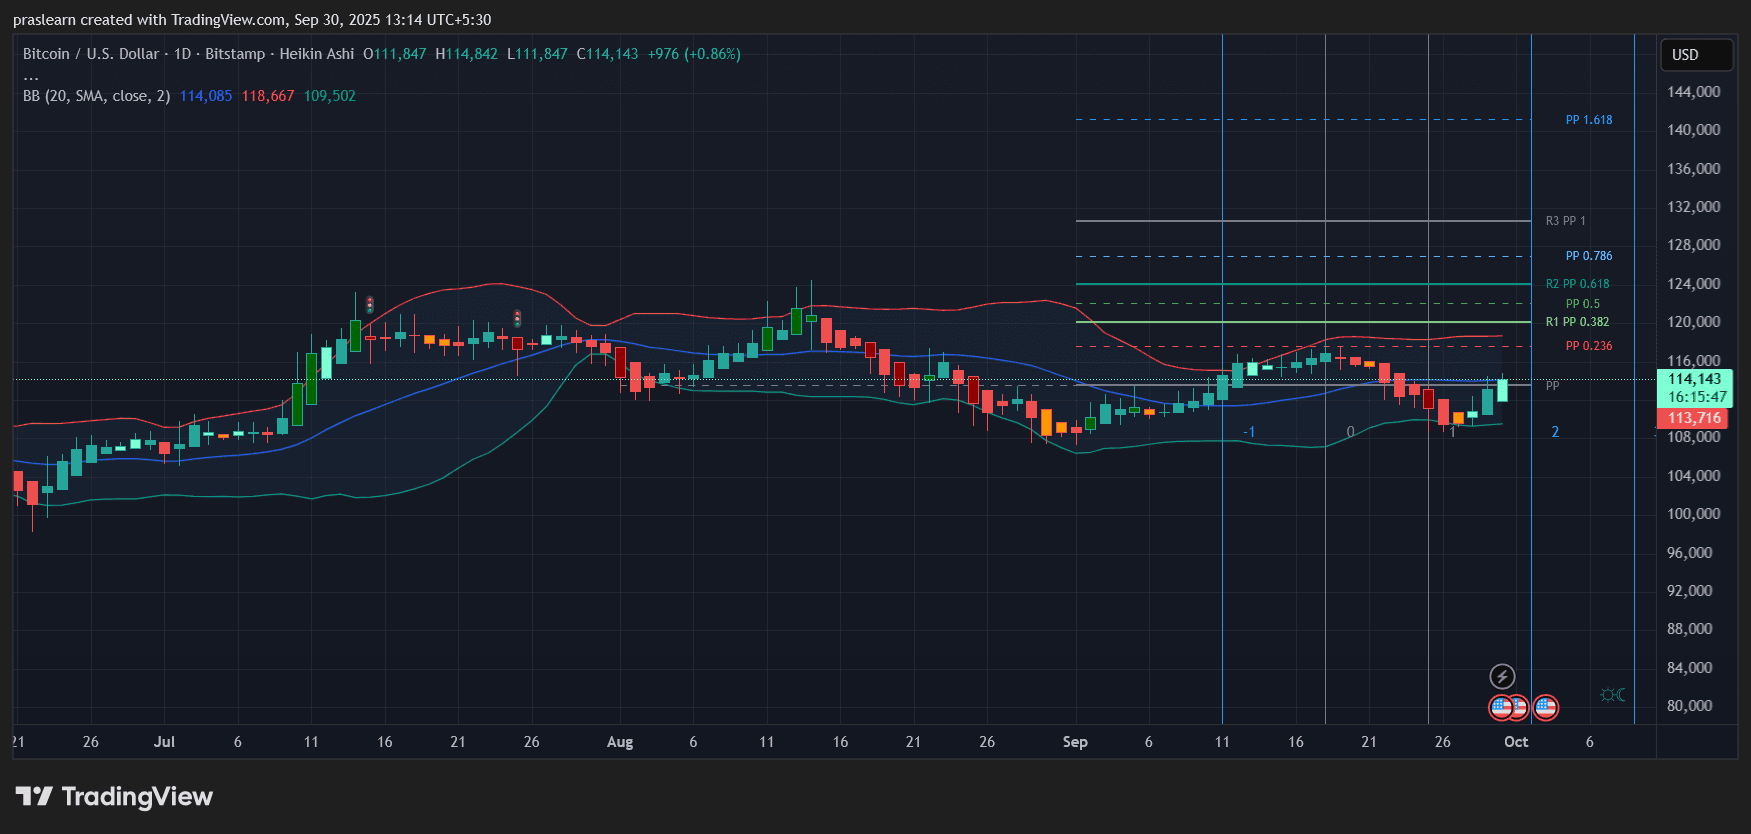The image size is (1751, 834).
Task: Click the red 113,716 price label
Action: 1694,418
